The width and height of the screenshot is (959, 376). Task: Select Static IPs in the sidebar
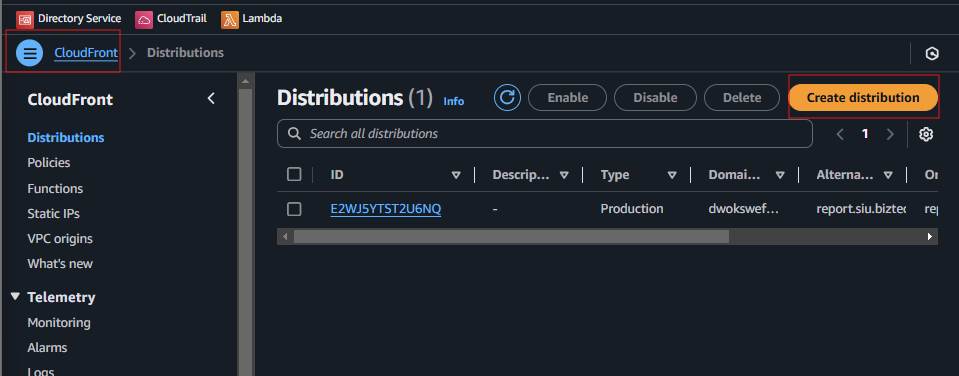click(x=53, y=214)
